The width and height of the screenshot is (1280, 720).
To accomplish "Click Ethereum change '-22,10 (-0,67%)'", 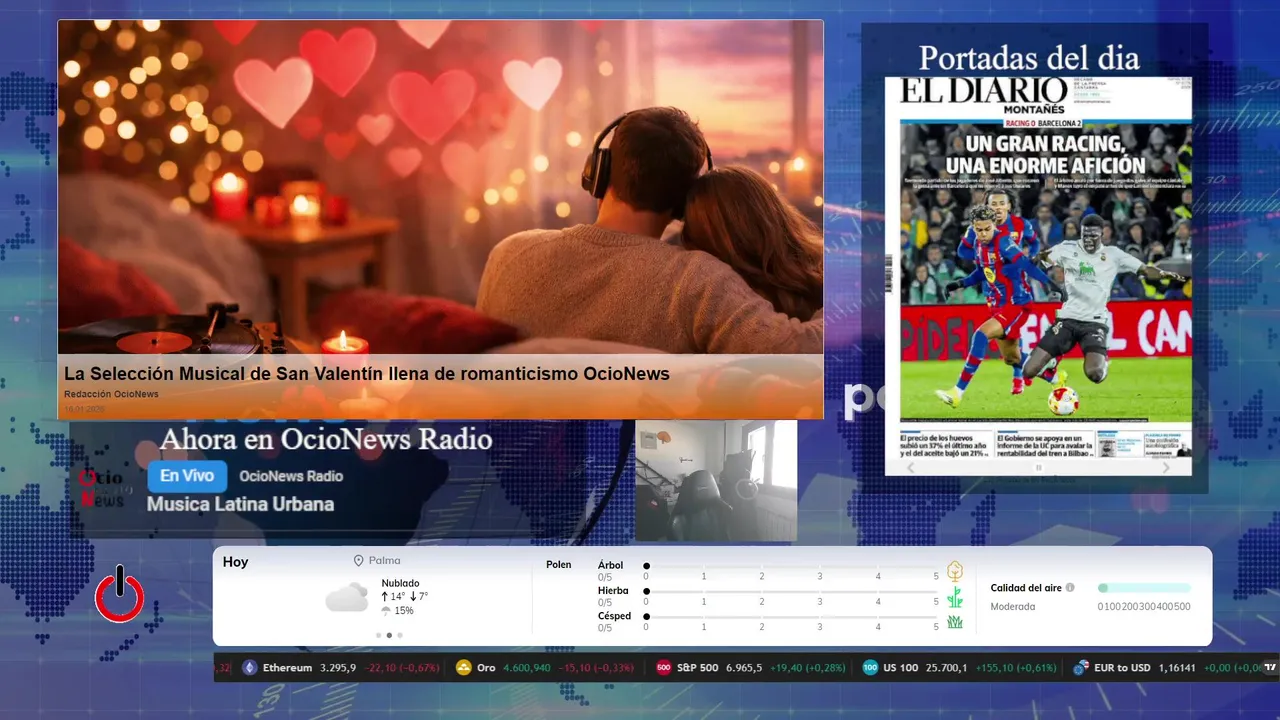I will pyautogui.click(x=400, y=668).
